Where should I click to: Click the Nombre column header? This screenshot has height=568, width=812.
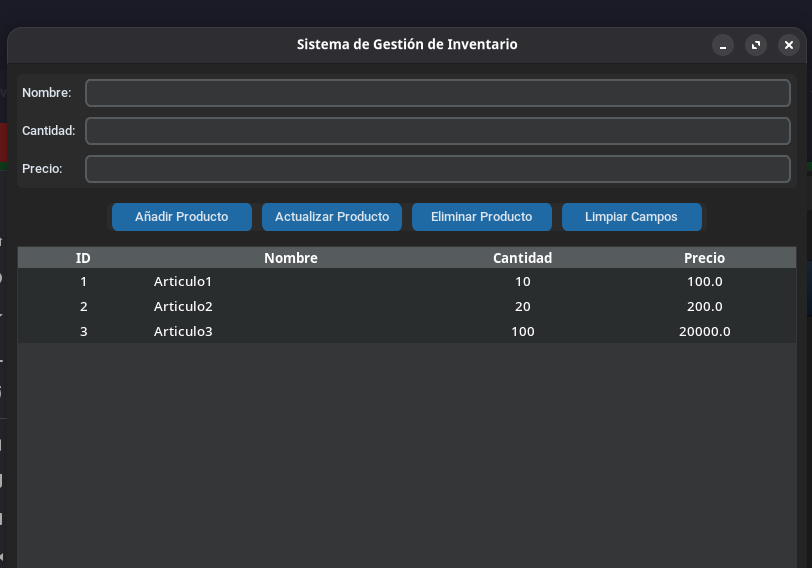tap(290, 258)
